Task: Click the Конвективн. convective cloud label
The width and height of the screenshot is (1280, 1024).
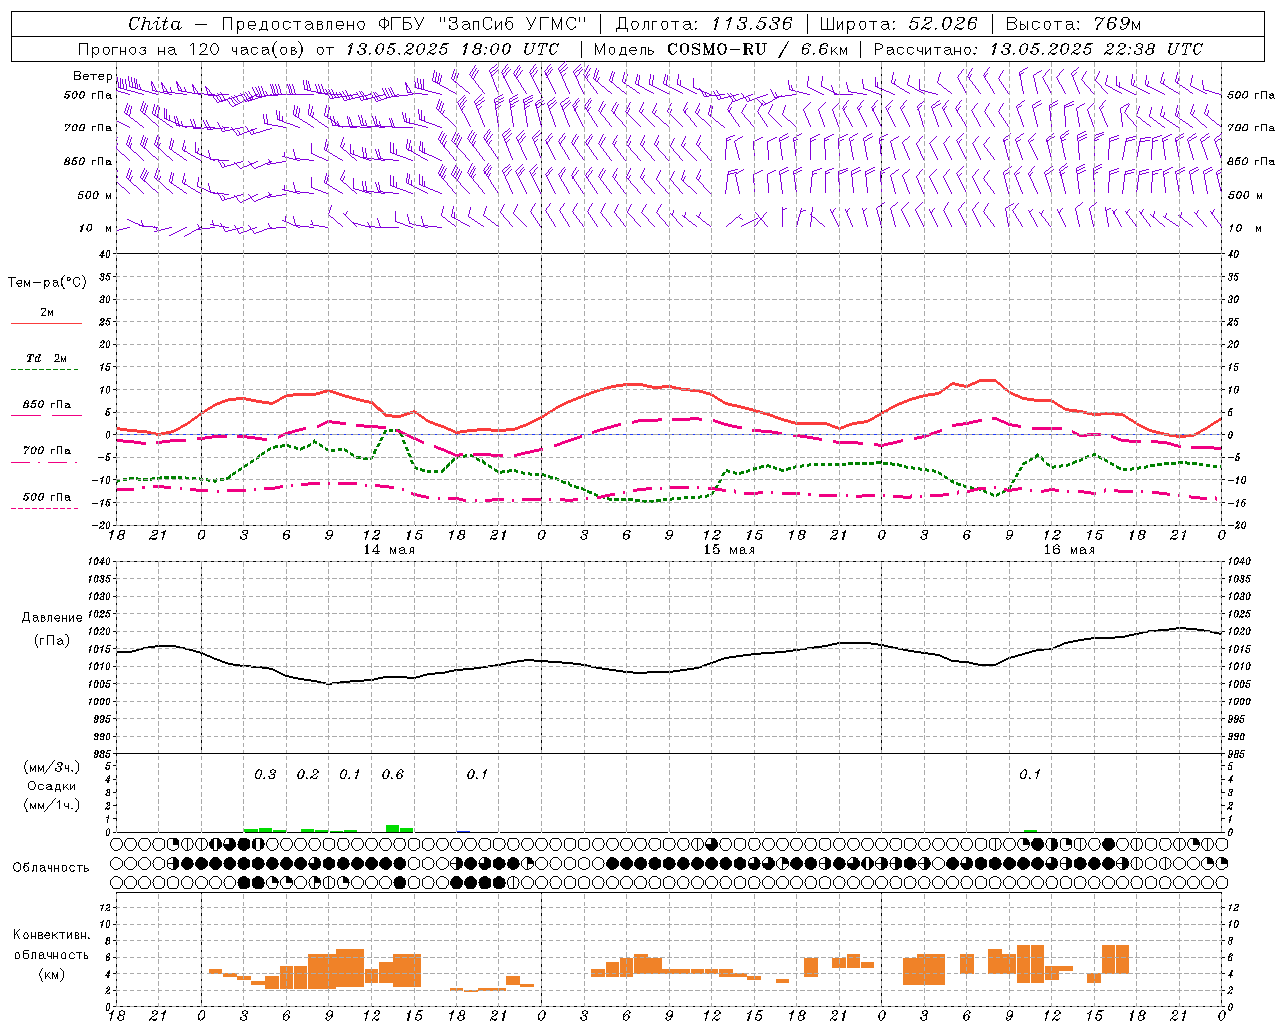Action: 51,935
